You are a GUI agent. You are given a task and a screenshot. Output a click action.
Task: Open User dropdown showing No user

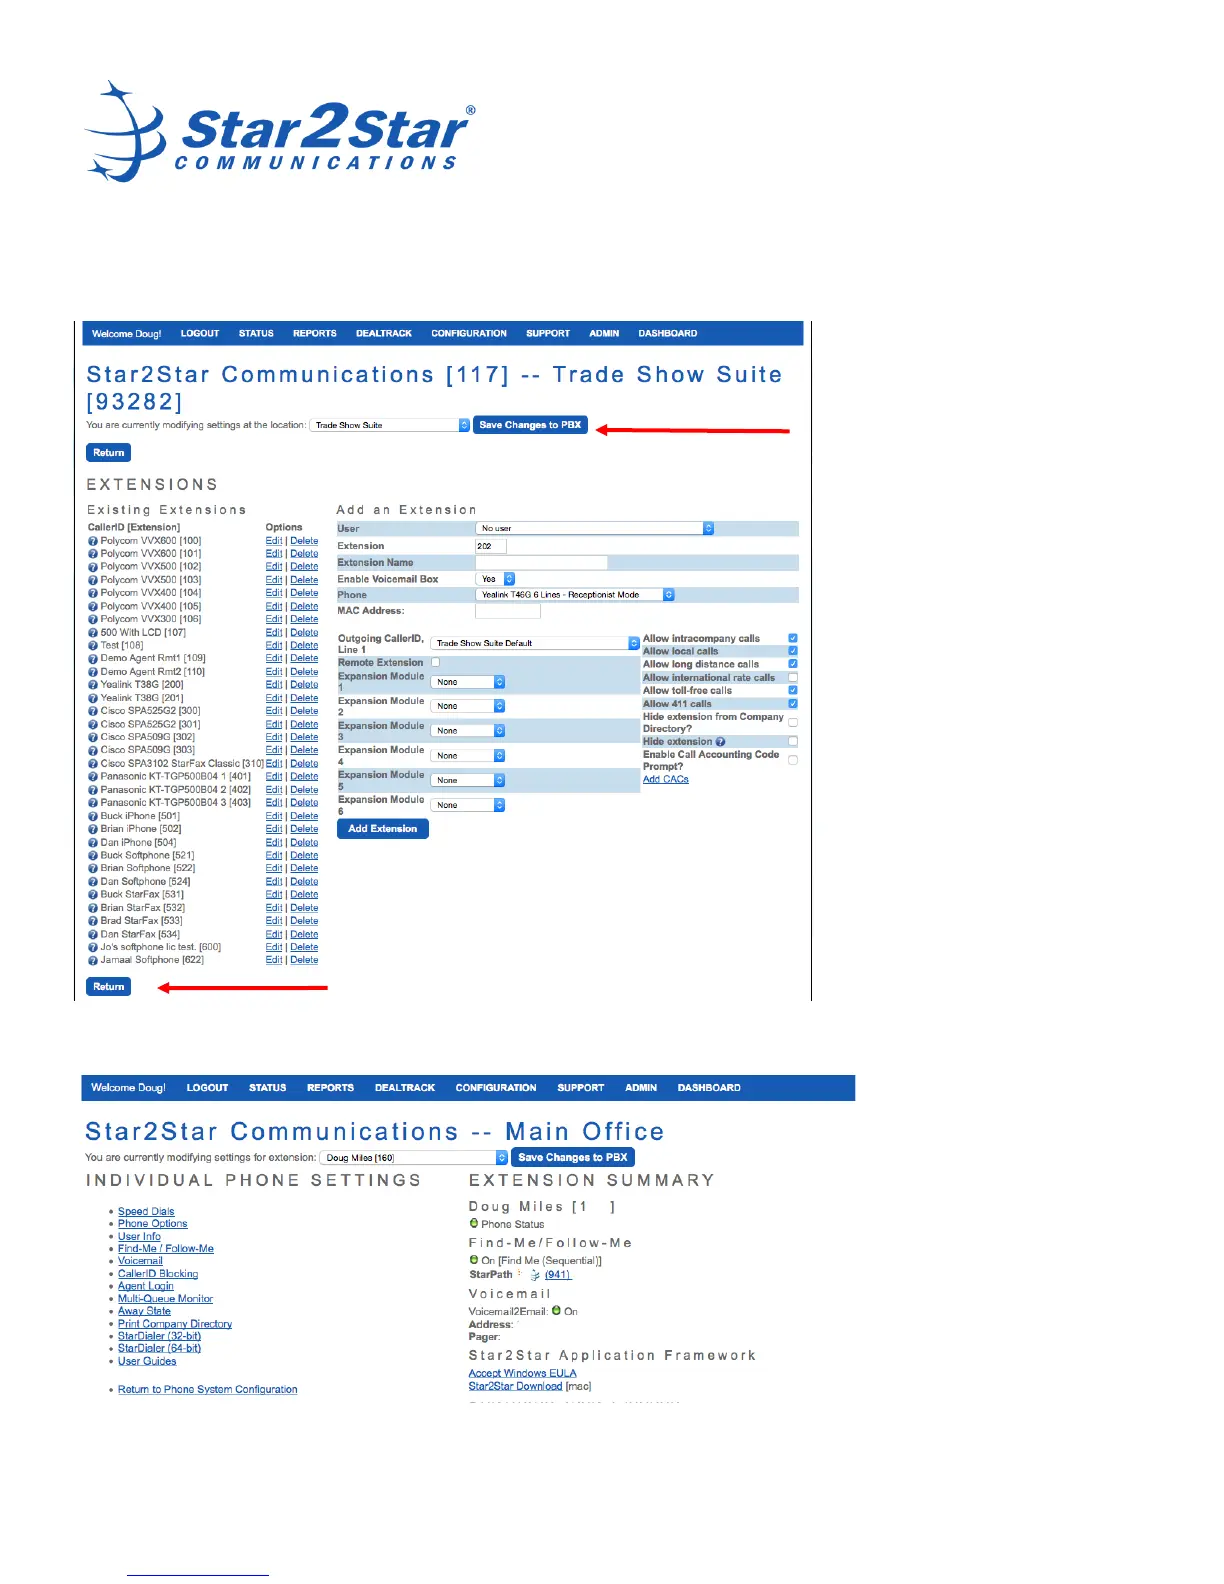[595, 528]
